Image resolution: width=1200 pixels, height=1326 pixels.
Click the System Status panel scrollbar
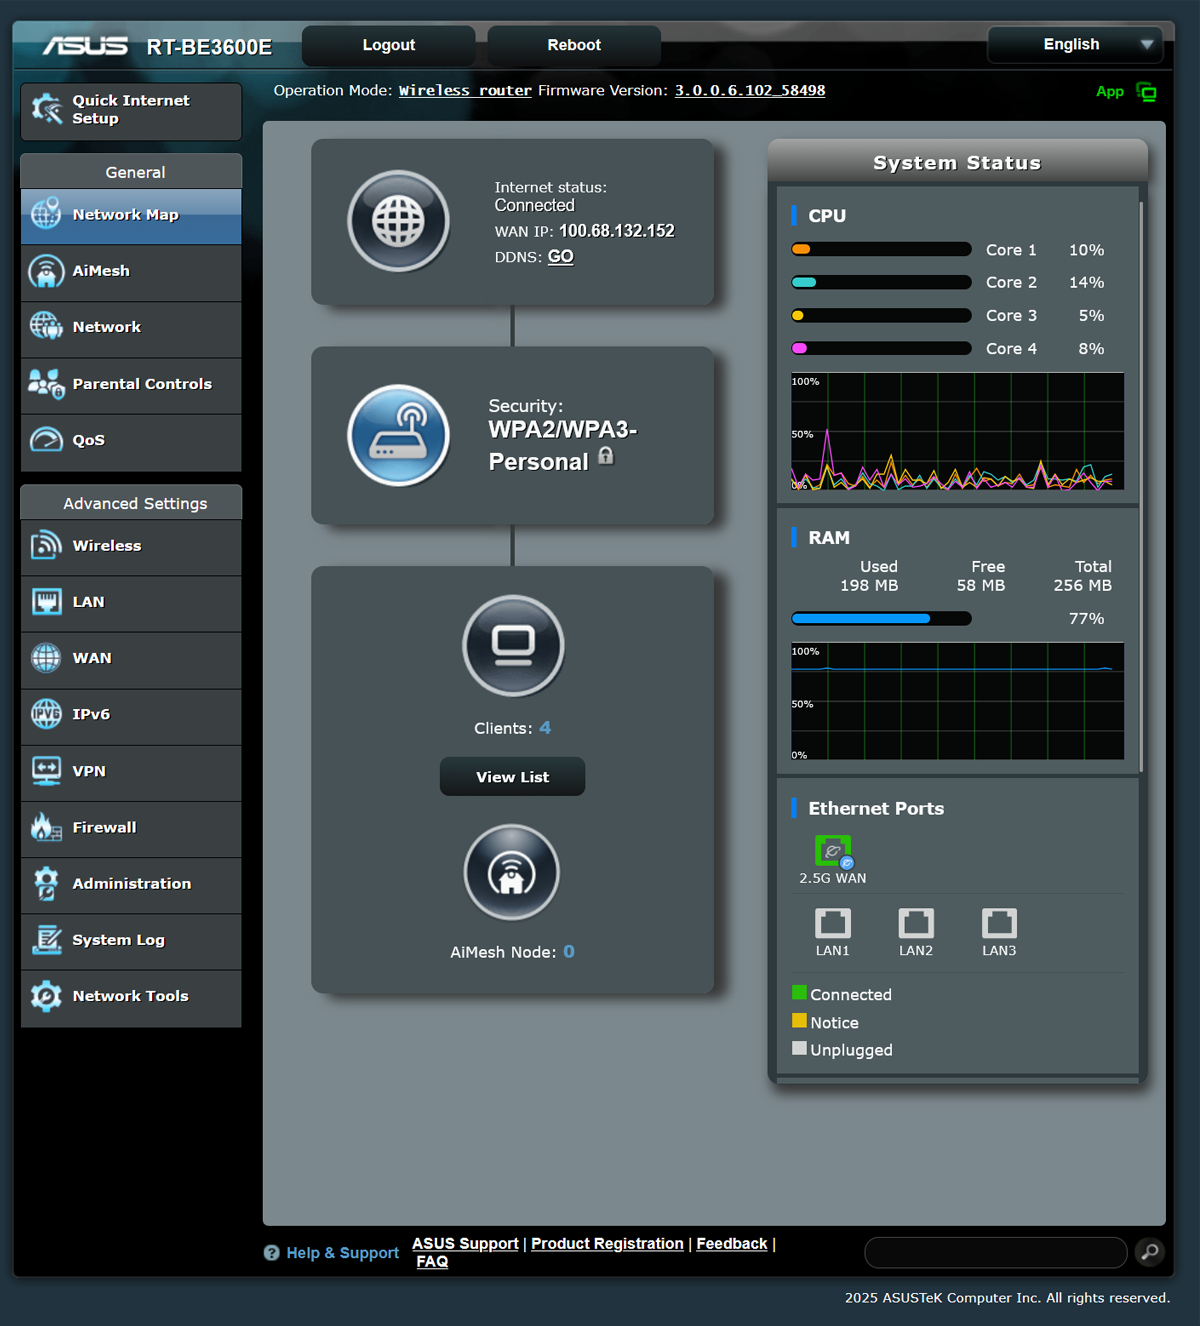point(1141,485)
